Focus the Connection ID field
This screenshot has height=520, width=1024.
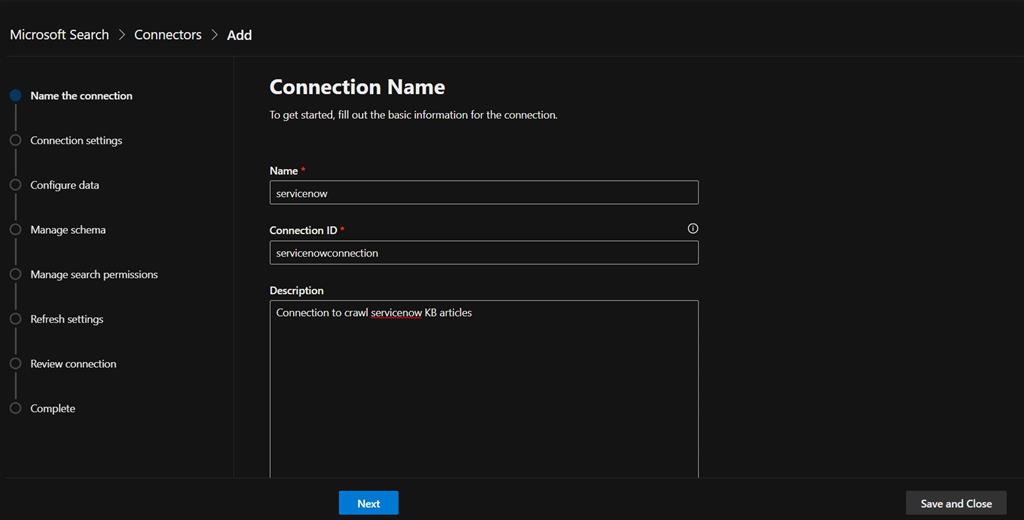coord(484,253)
